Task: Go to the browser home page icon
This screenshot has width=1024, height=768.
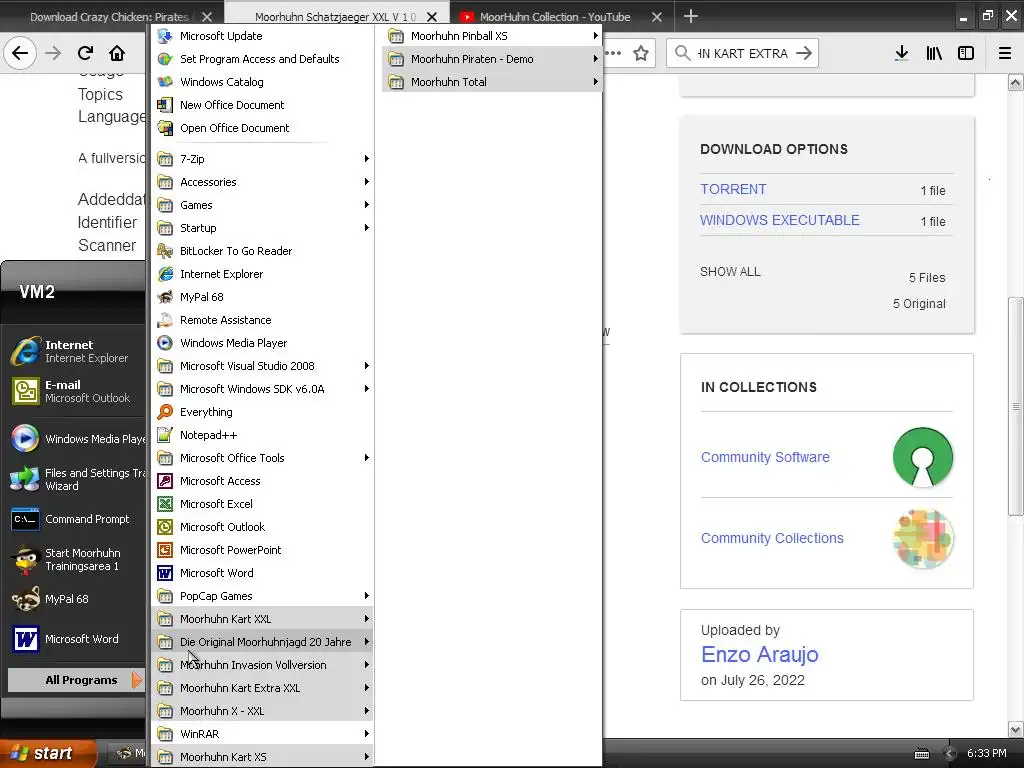Action: [117, 53]
